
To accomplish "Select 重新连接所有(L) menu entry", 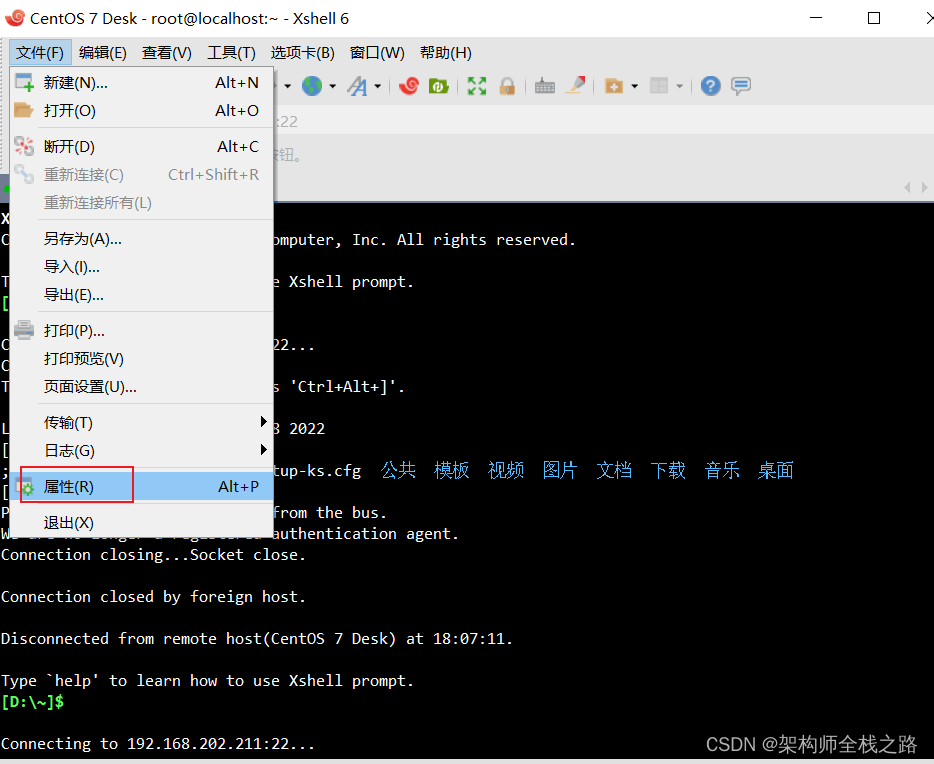I will pyautogui.click(x=142, y=202).
